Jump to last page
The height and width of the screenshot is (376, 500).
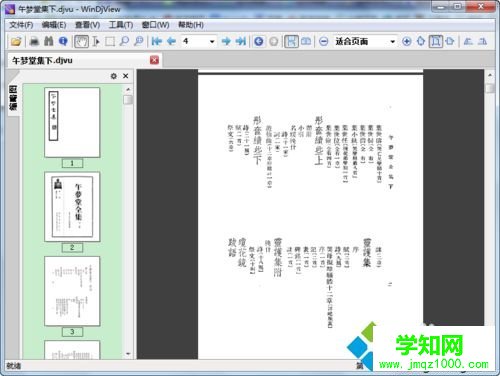click(241, 41)
